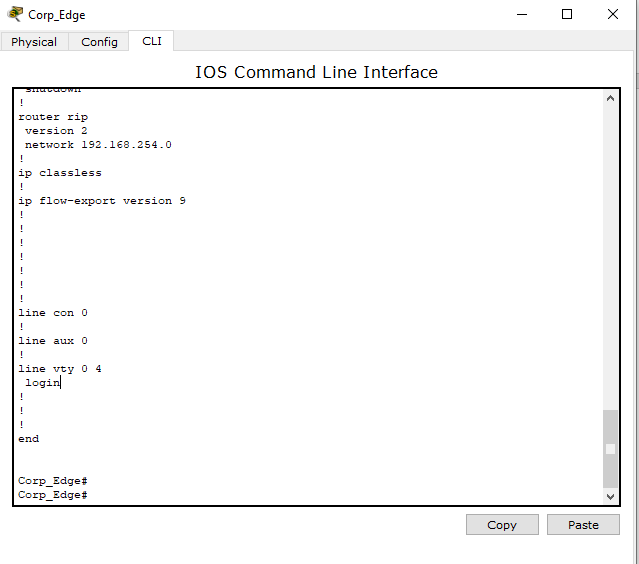Click the "router rip" line in terminal
Screen dimensions: 639x564
coord(53,117)
